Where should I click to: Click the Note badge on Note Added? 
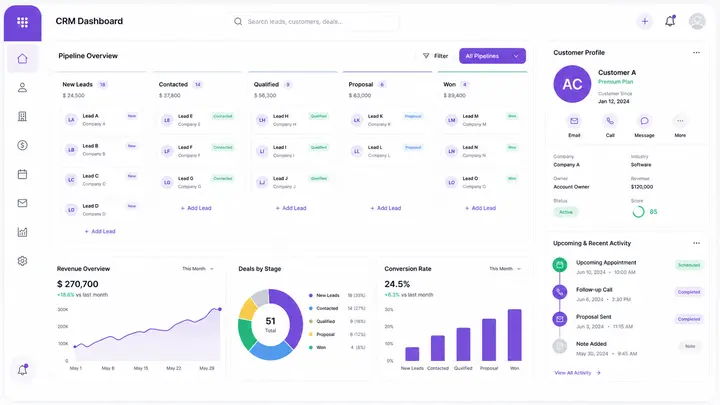[690, 346]
